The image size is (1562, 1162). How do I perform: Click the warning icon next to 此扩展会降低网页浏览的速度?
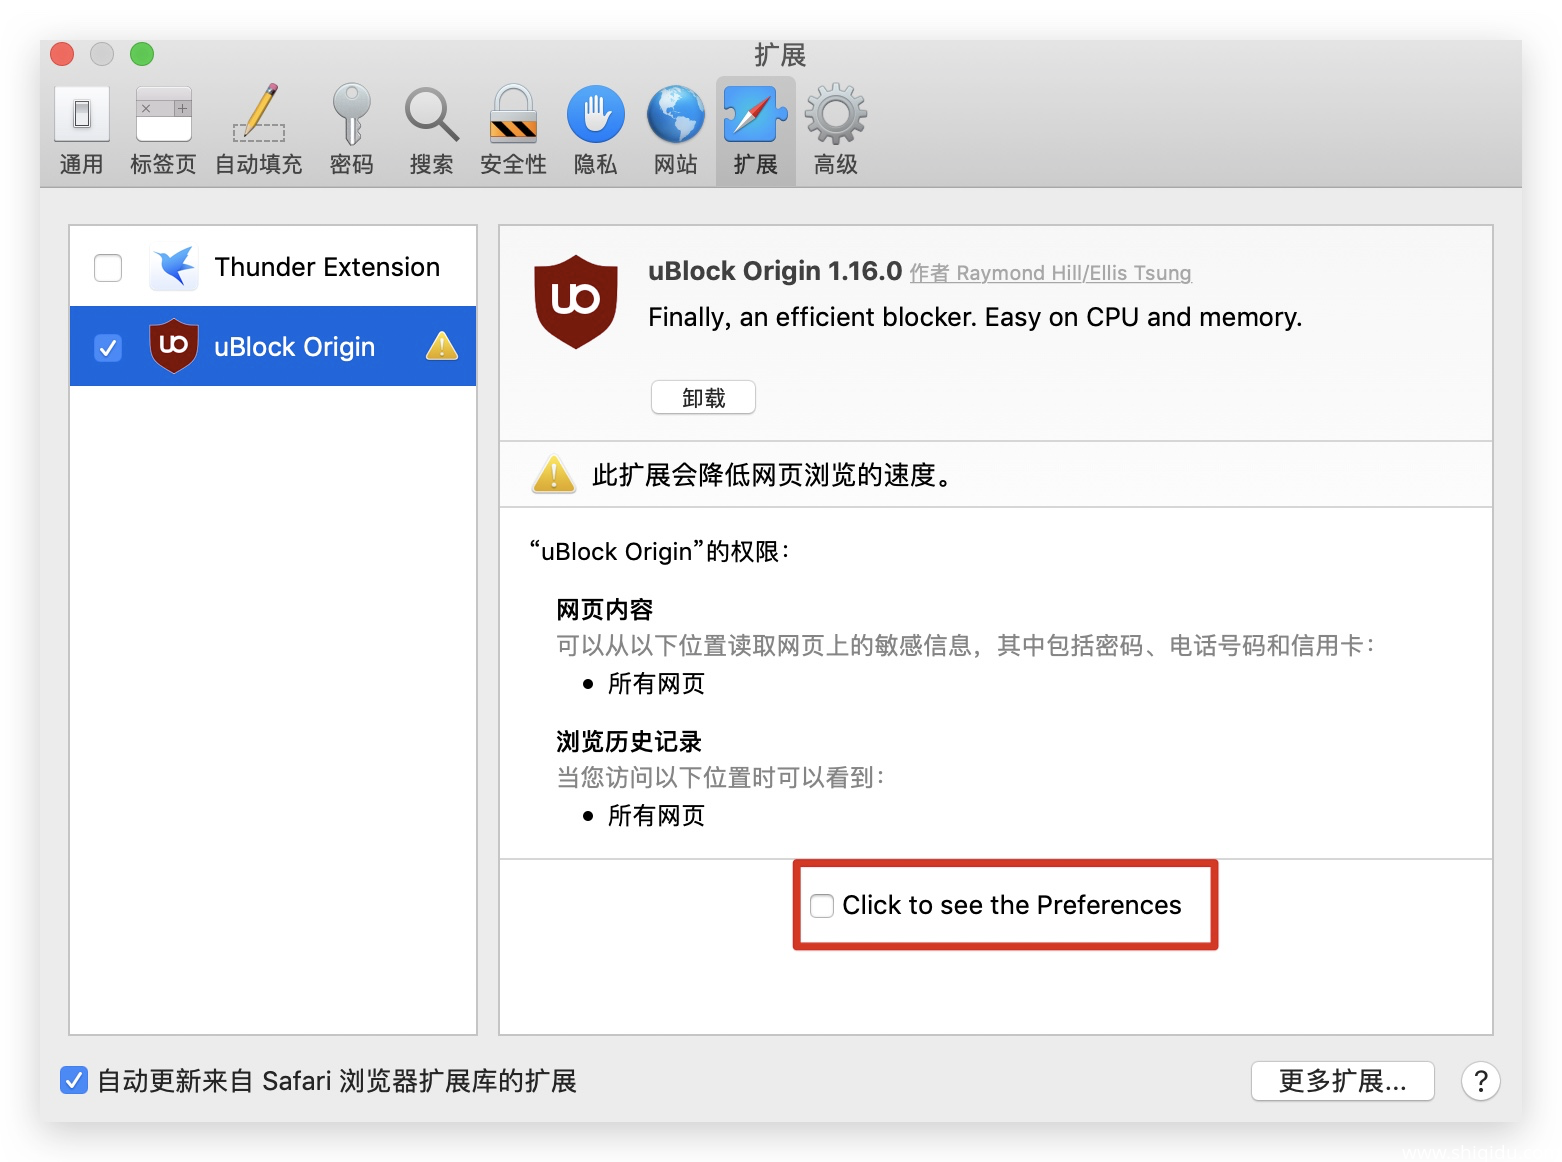(x=554, y=474)
